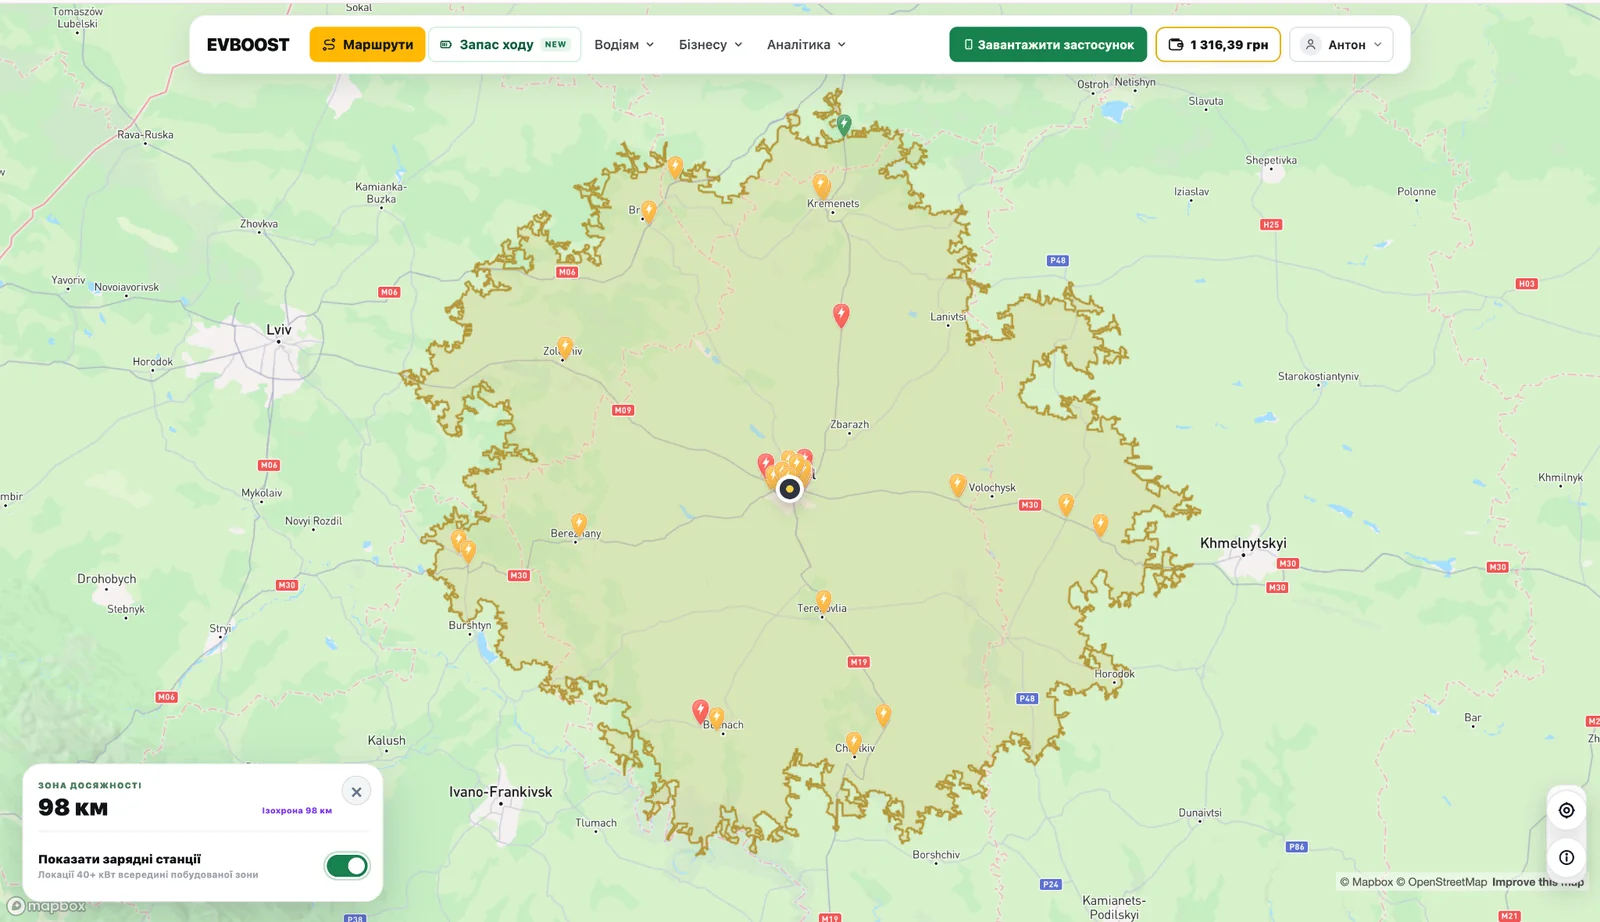Click the Ізохрона 98 км label
The width and height of the screenshot is (1600, 922).
pos(297,811)
